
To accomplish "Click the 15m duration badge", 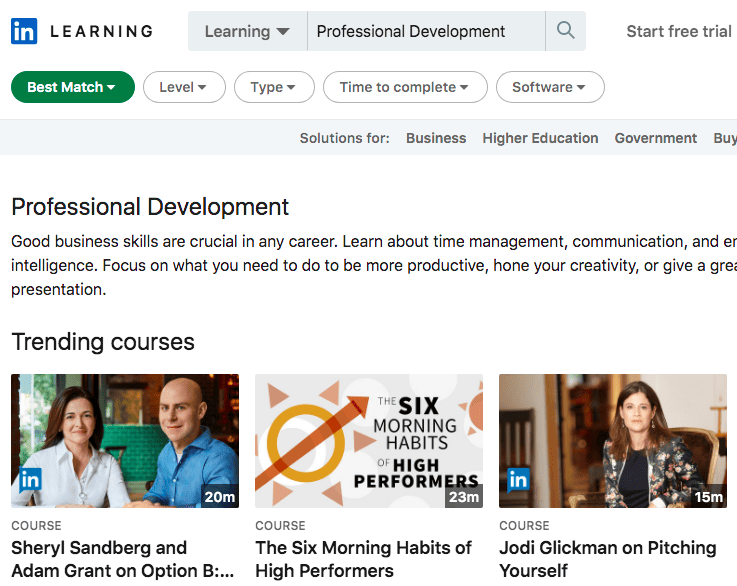I will (708, 496).
